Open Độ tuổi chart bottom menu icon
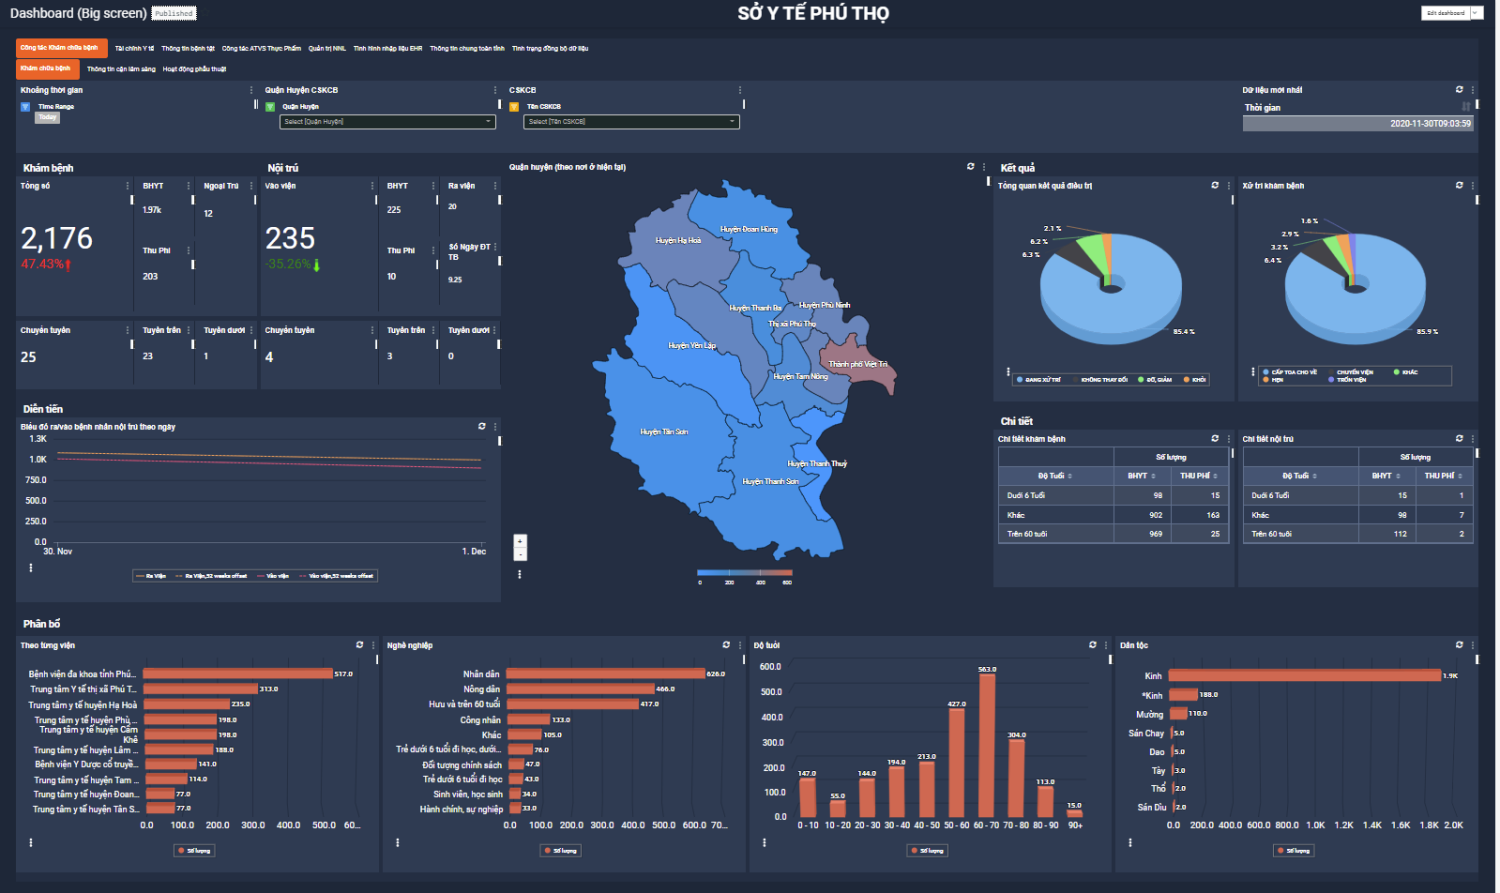 pyautogui.click(x=764, y=843)
